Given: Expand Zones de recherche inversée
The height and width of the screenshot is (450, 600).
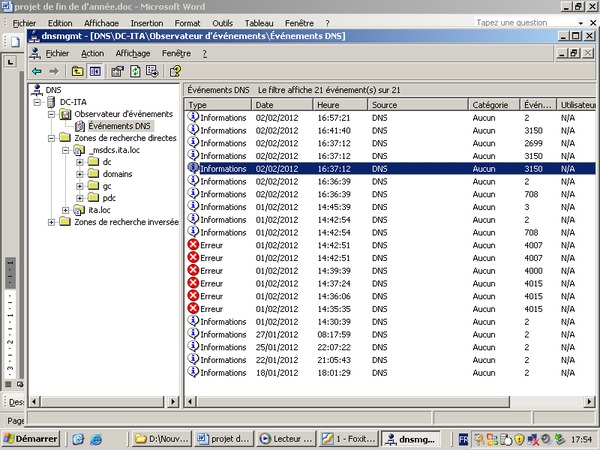Looking at the screenshot, I should [x=52, y=222].
